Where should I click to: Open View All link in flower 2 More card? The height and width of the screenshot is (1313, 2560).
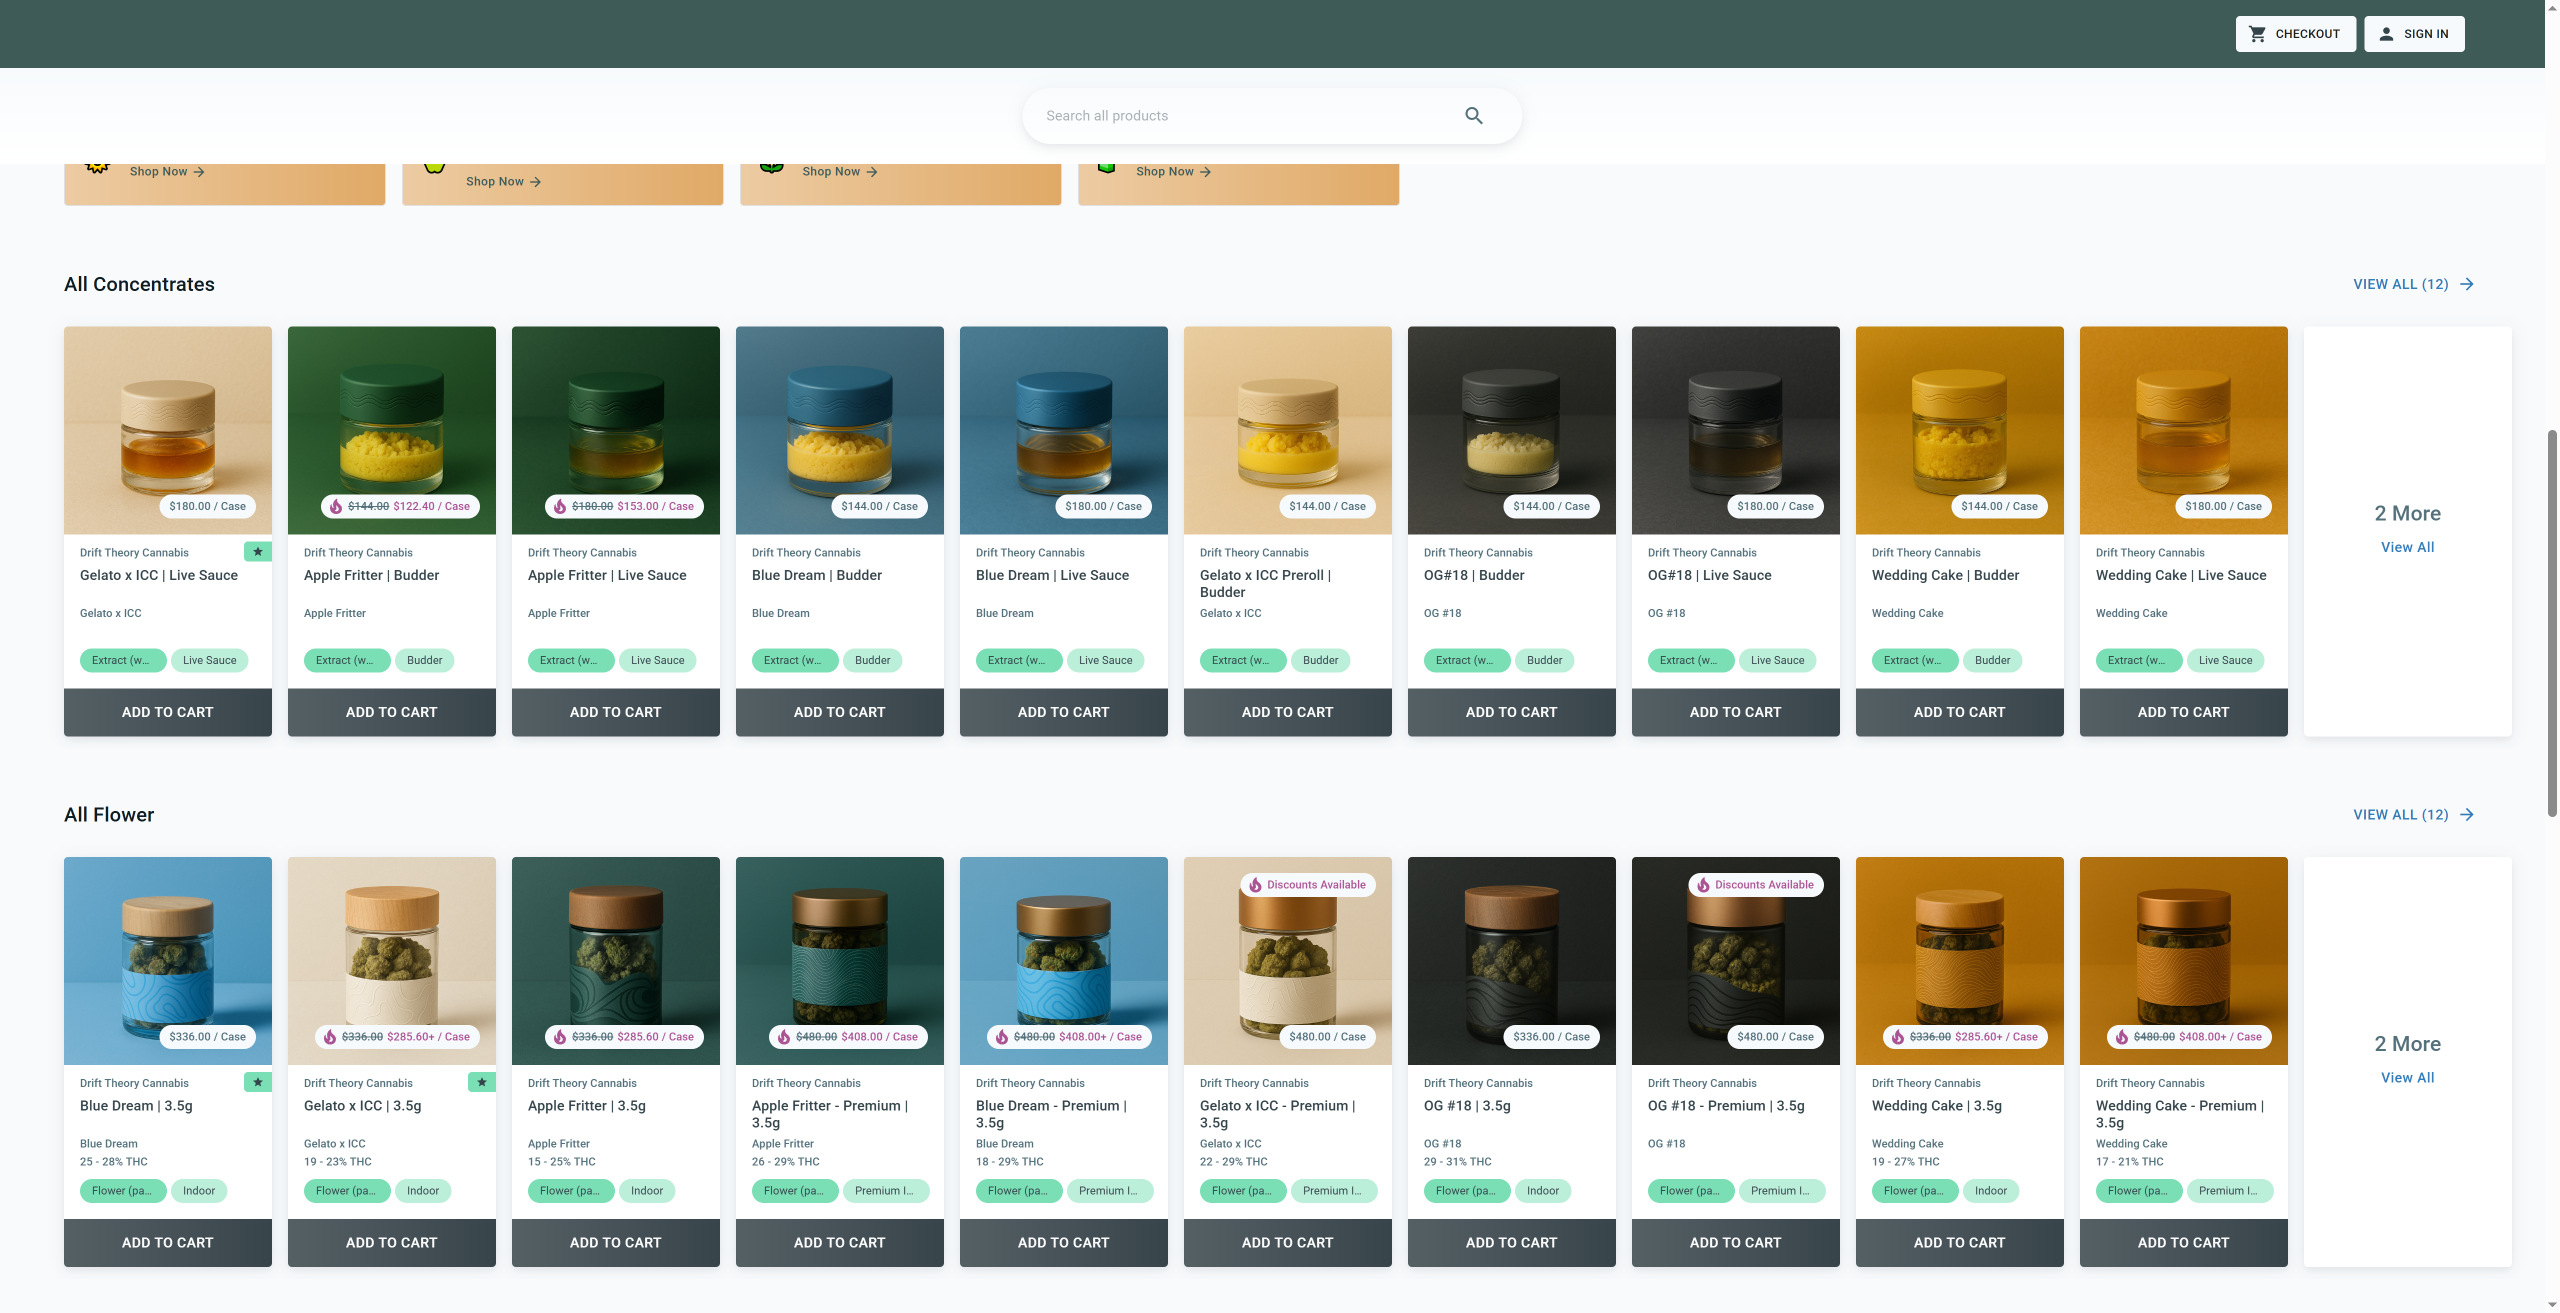click(2407, 1078)
